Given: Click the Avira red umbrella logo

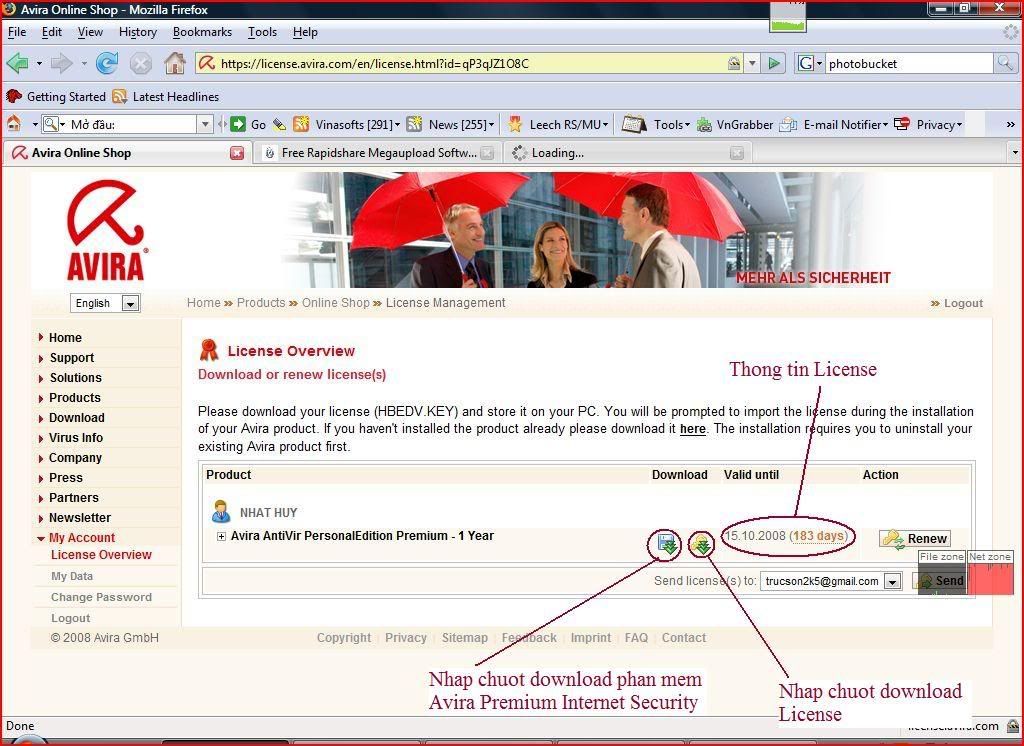Looking at the screenshot, I should pyautogui.click(x=106, y=229).
